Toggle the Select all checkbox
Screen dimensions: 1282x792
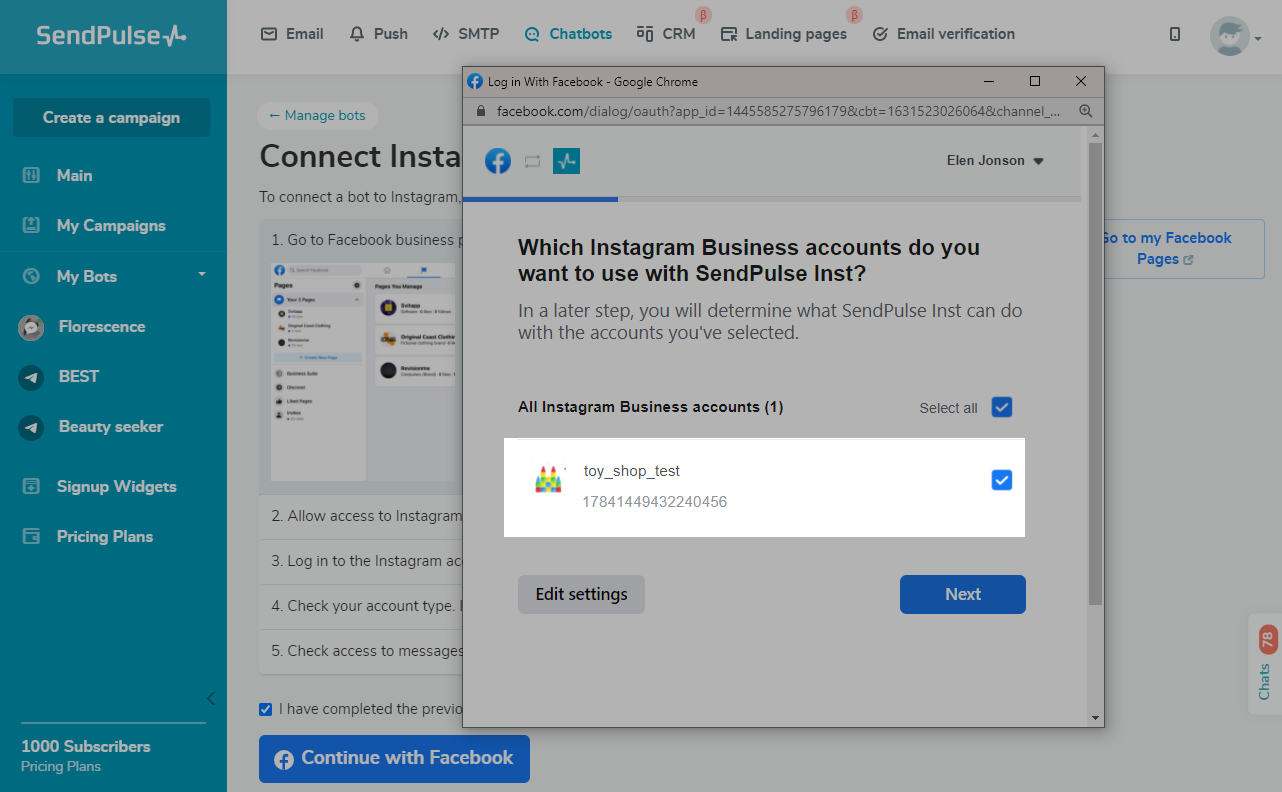[x=1001, y=407]
